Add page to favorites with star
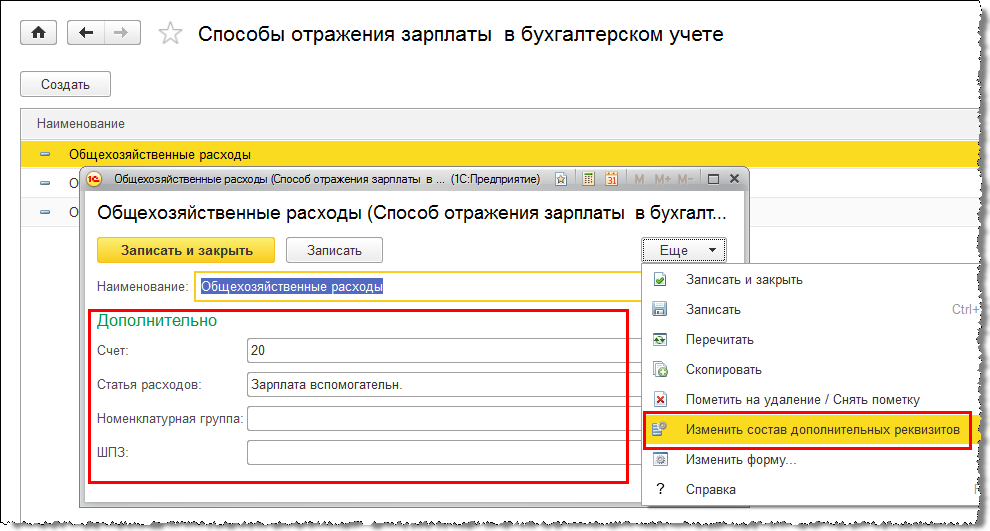The width and height of the screenshot is (990, 531). click(x=170, y=33)
